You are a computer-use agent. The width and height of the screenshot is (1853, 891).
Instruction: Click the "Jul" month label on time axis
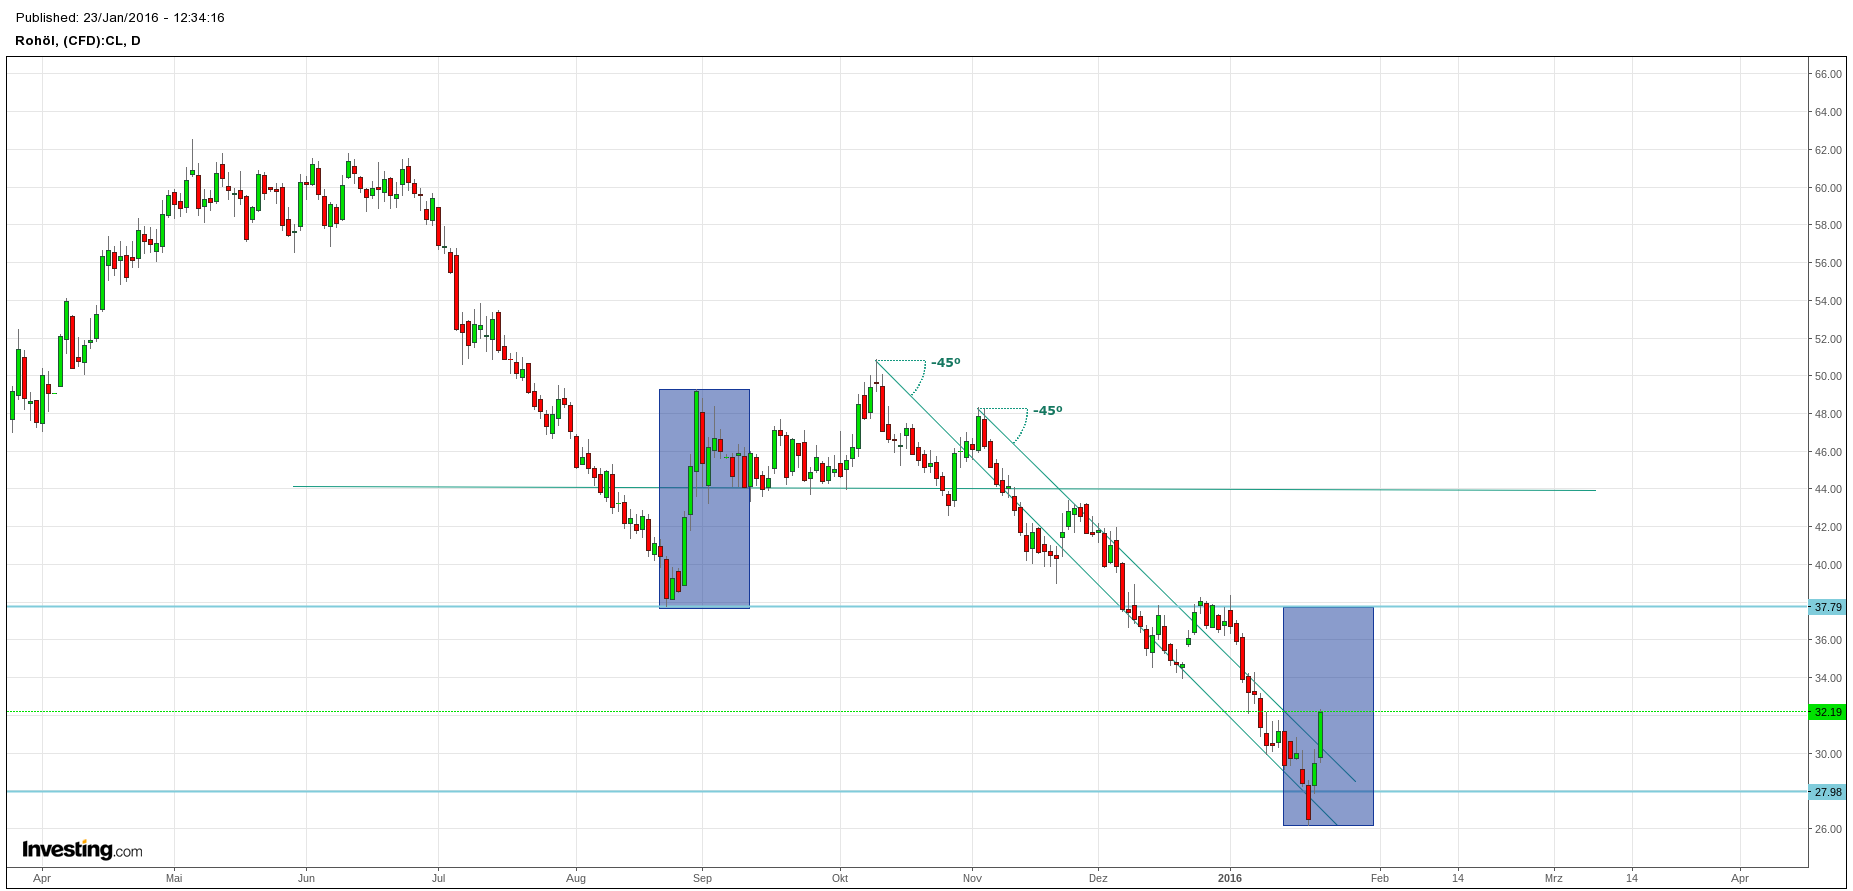point(438,878)
